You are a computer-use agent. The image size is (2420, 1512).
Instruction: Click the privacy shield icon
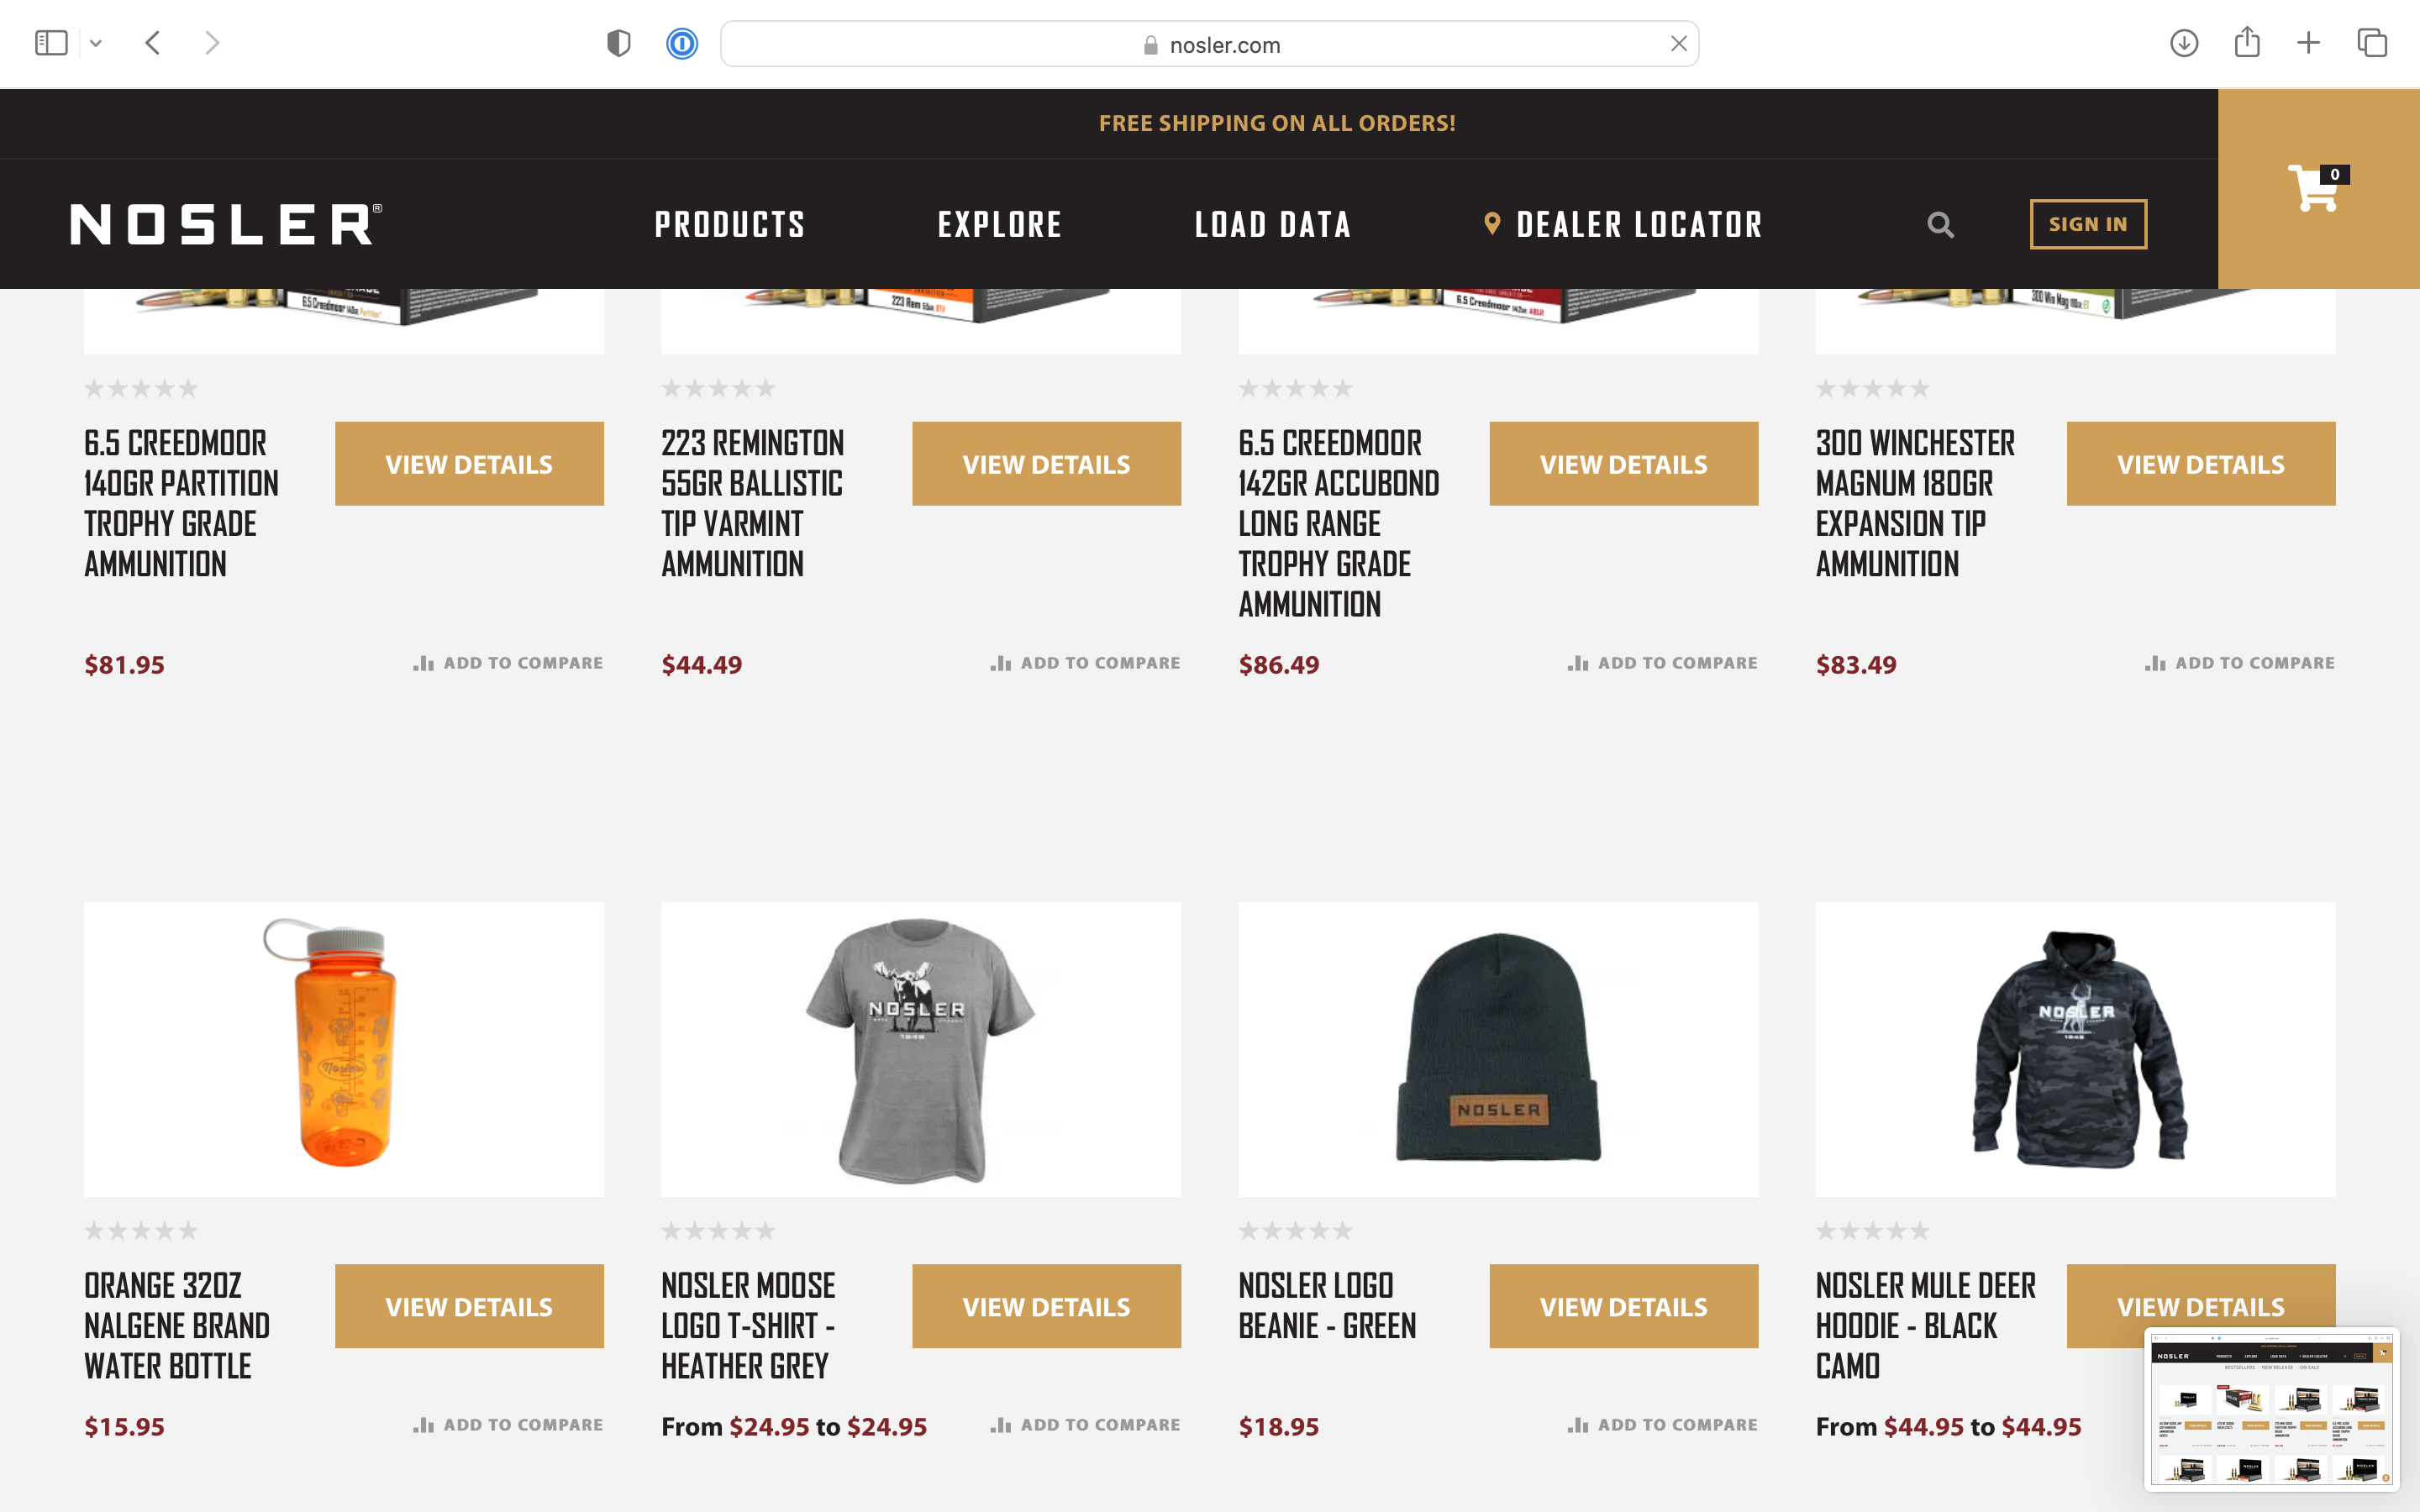[x=619, y=44]
